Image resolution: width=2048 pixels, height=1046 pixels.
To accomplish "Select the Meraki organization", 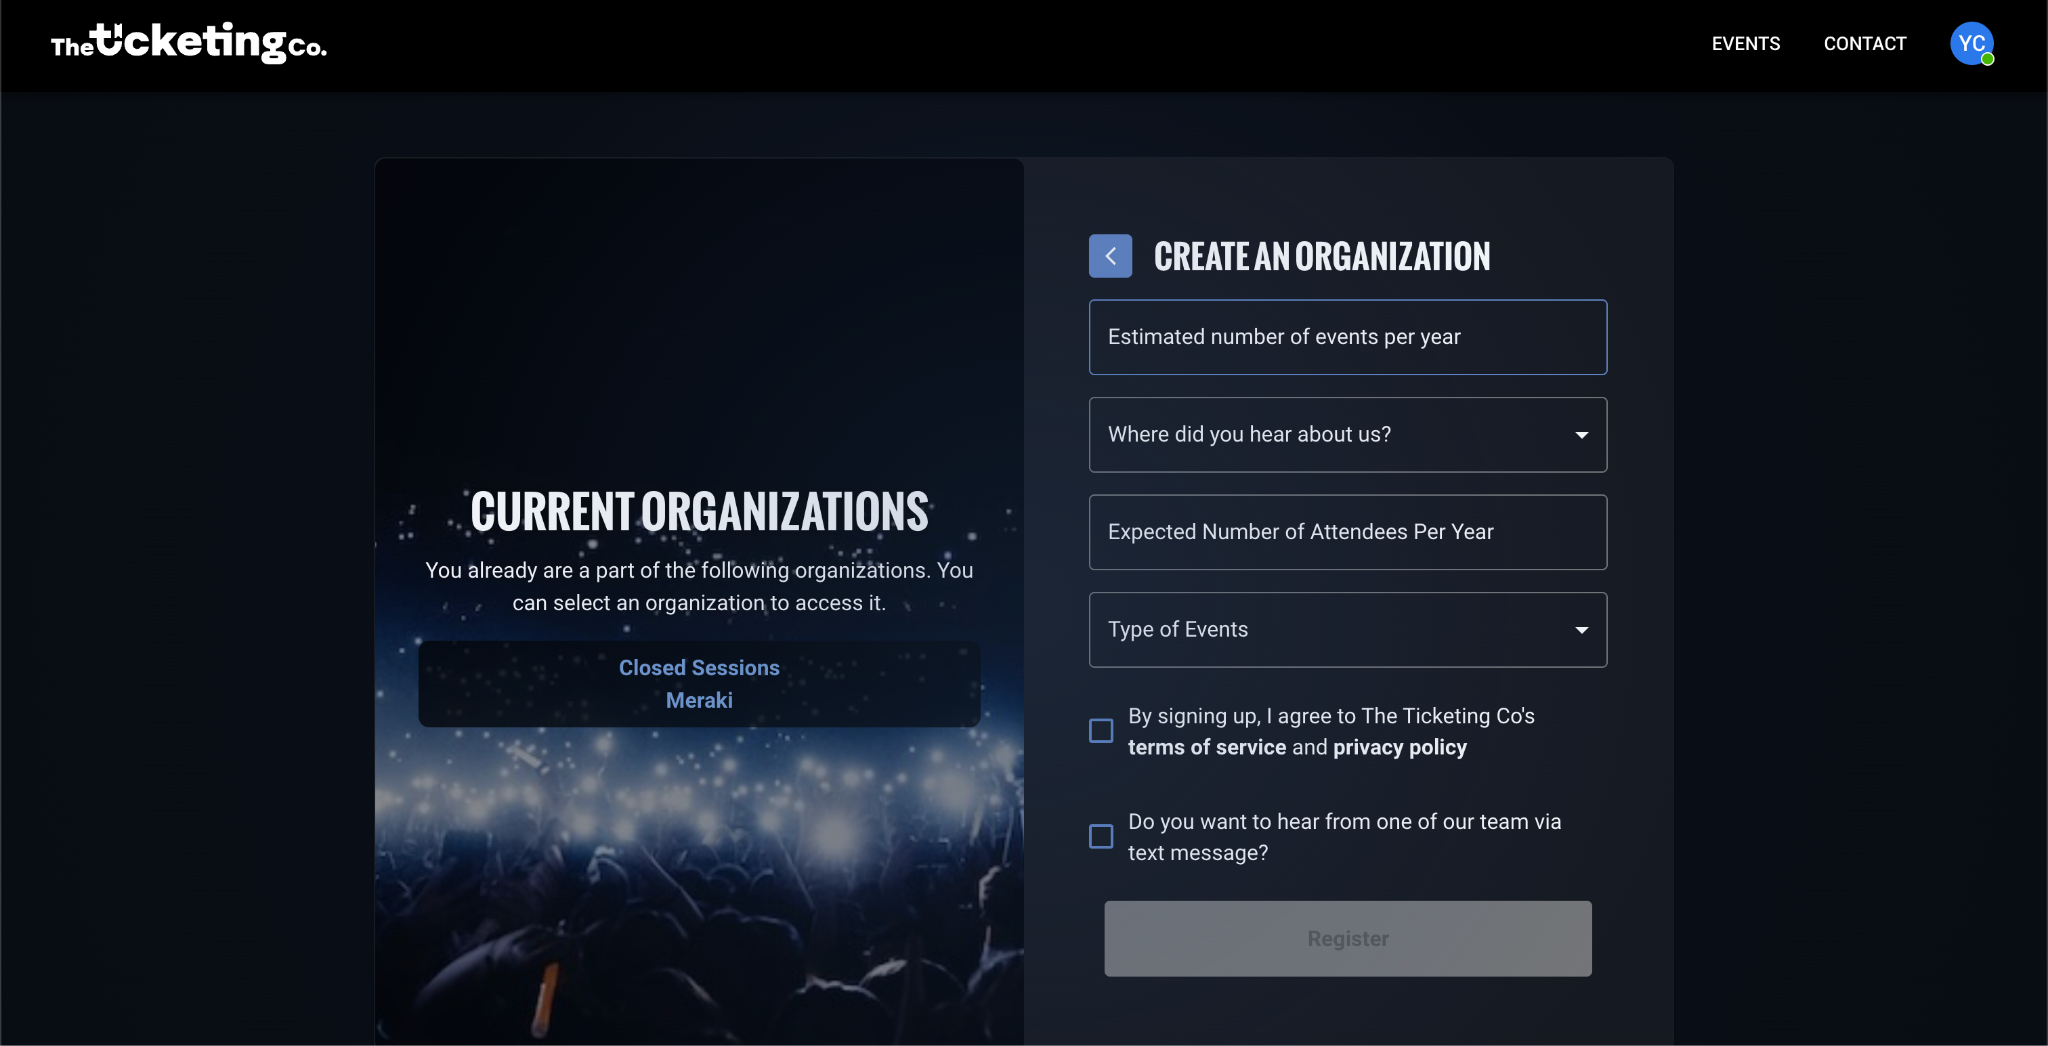I will point(699,701).
